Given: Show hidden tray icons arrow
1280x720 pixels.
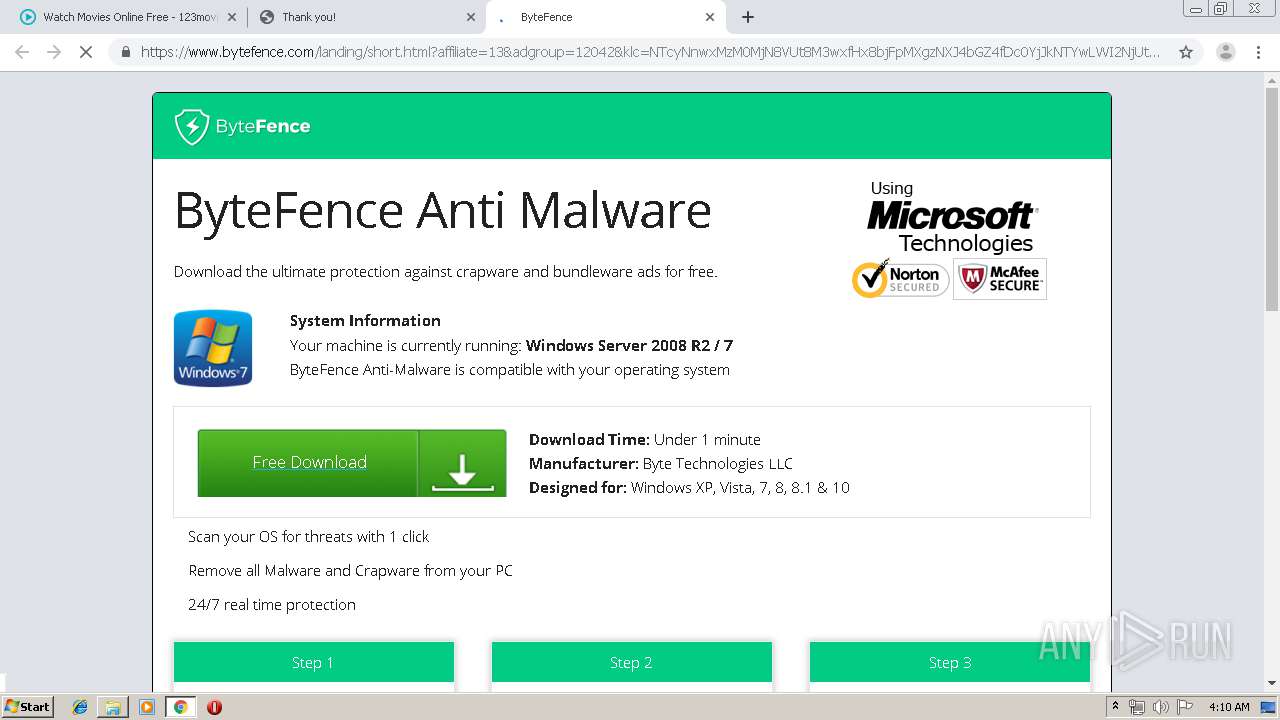Looking at the screenshot, I should (x=1116, y=707).
